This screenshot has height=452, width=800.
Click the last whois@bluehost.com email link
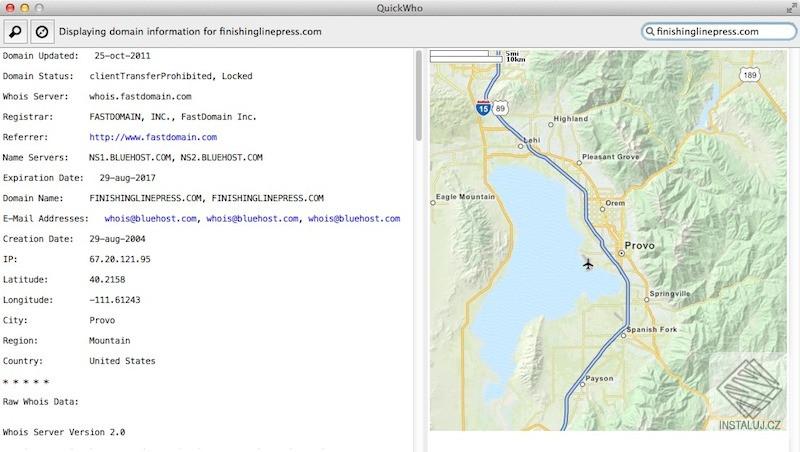[x=354, y=218]
